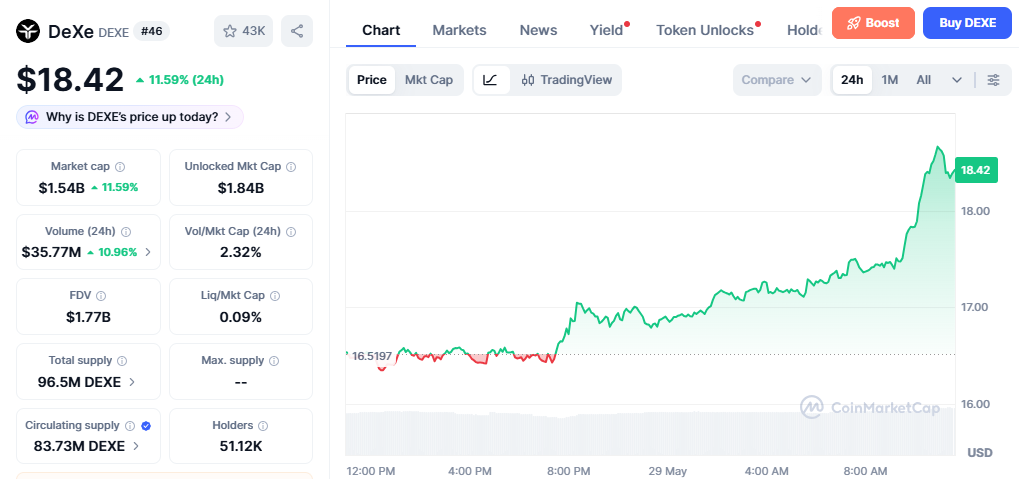Open the Compare dropdown
This screenshot has height=479, width=1019.
click(x=777, y=80)
